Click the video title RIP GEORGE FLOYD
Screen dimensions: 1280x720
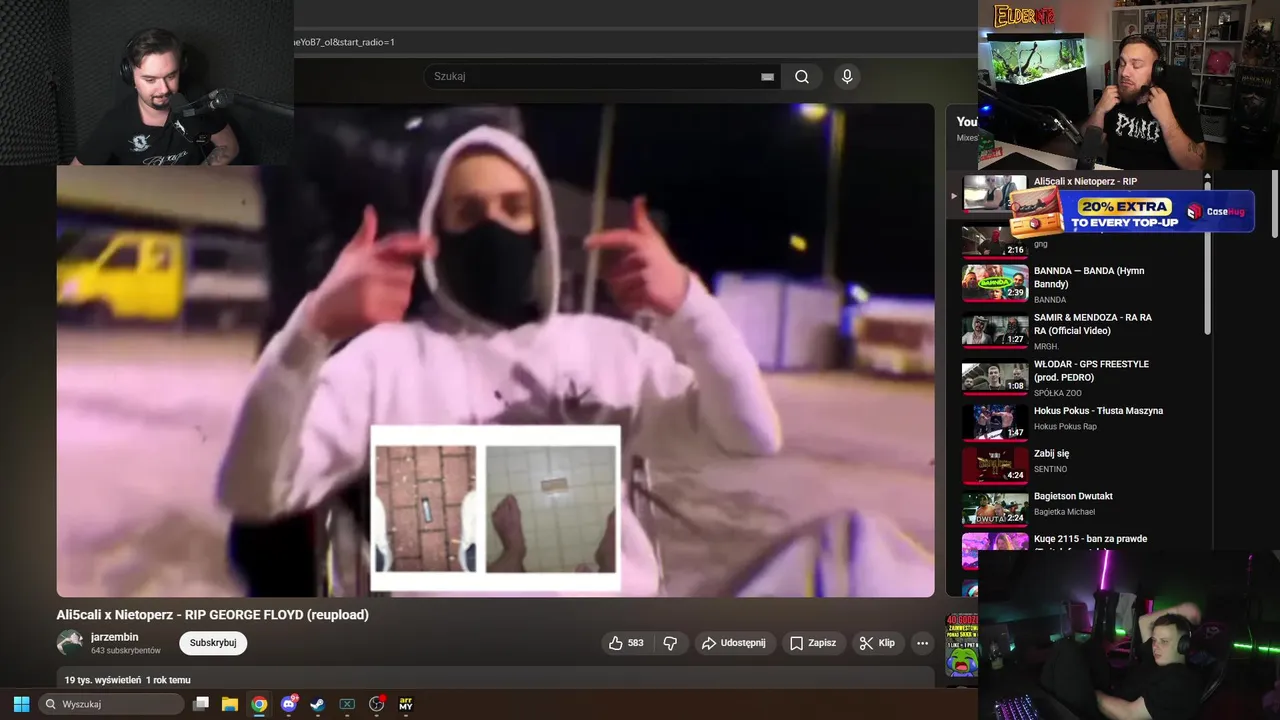pos(213,615)
